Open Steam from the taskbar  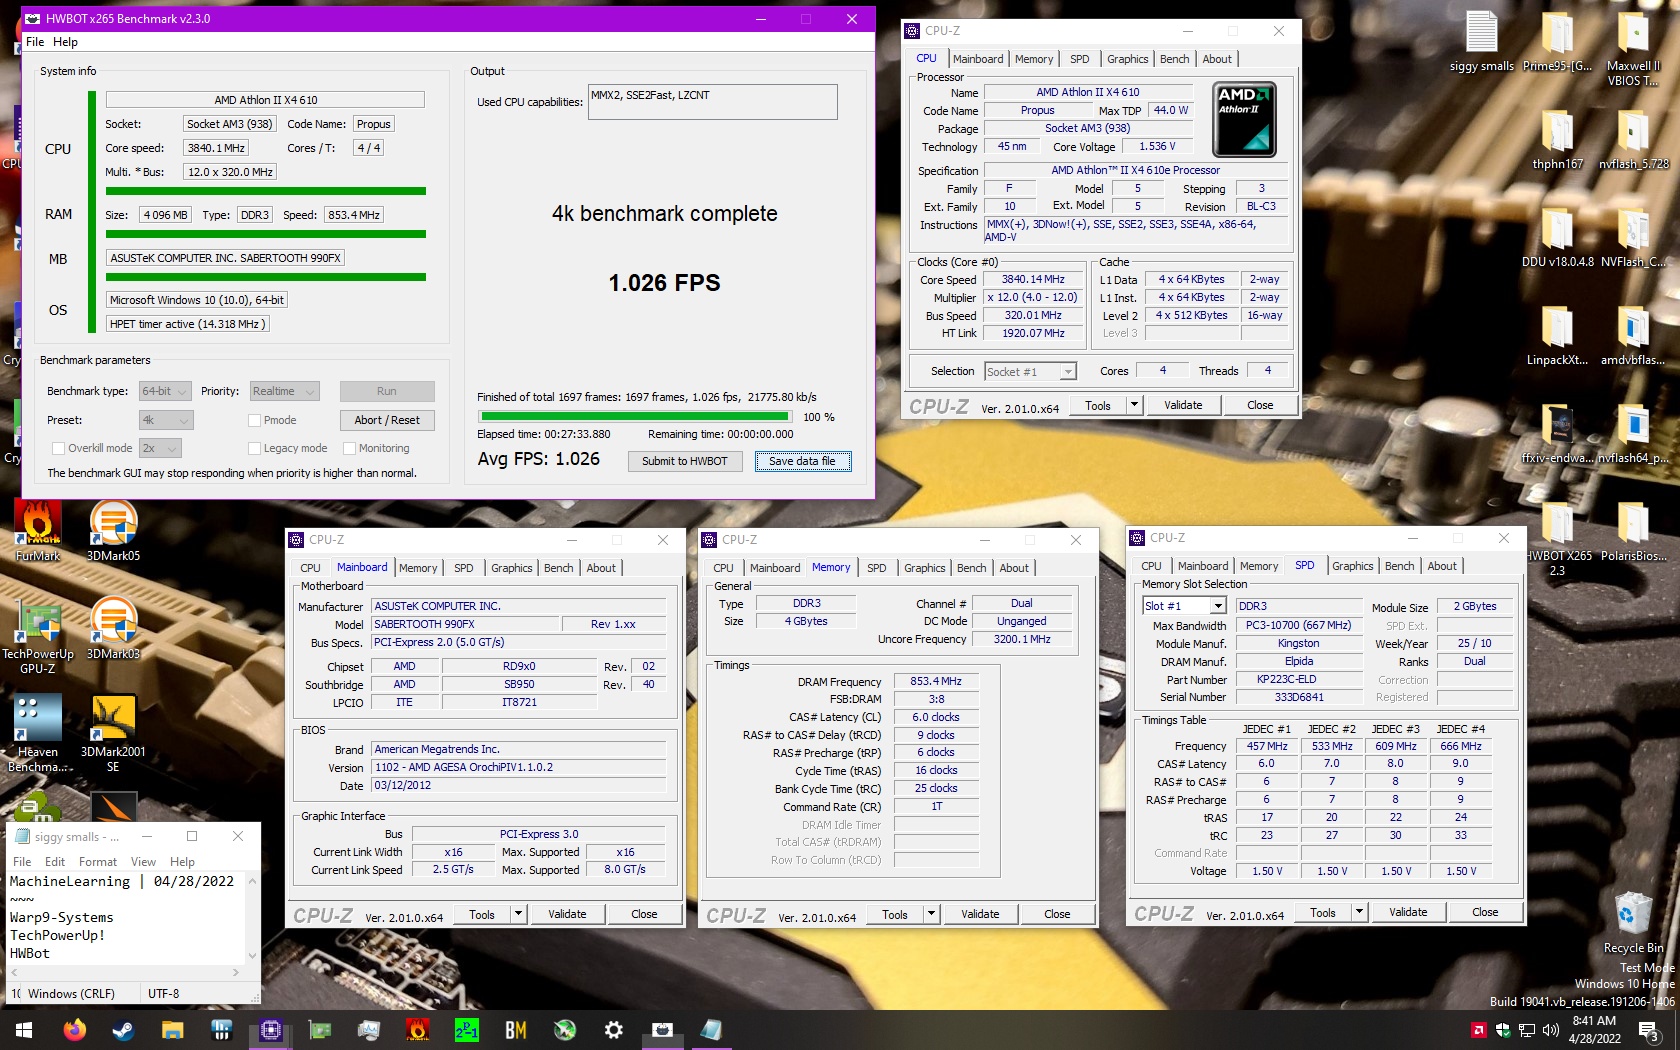pyautogui.click(x=123, y=1029)
